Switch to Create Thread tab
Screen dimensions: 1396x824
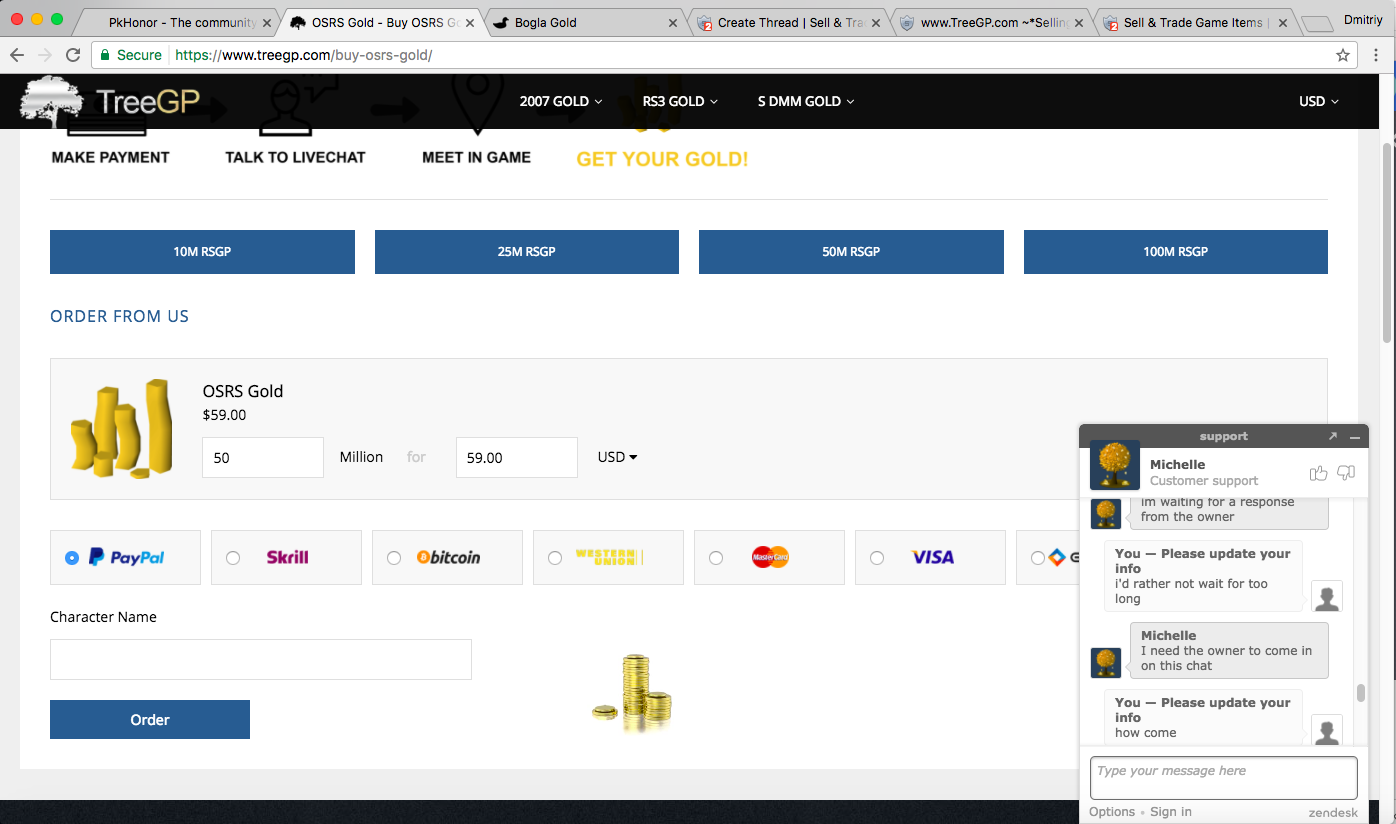click(789, 22)
